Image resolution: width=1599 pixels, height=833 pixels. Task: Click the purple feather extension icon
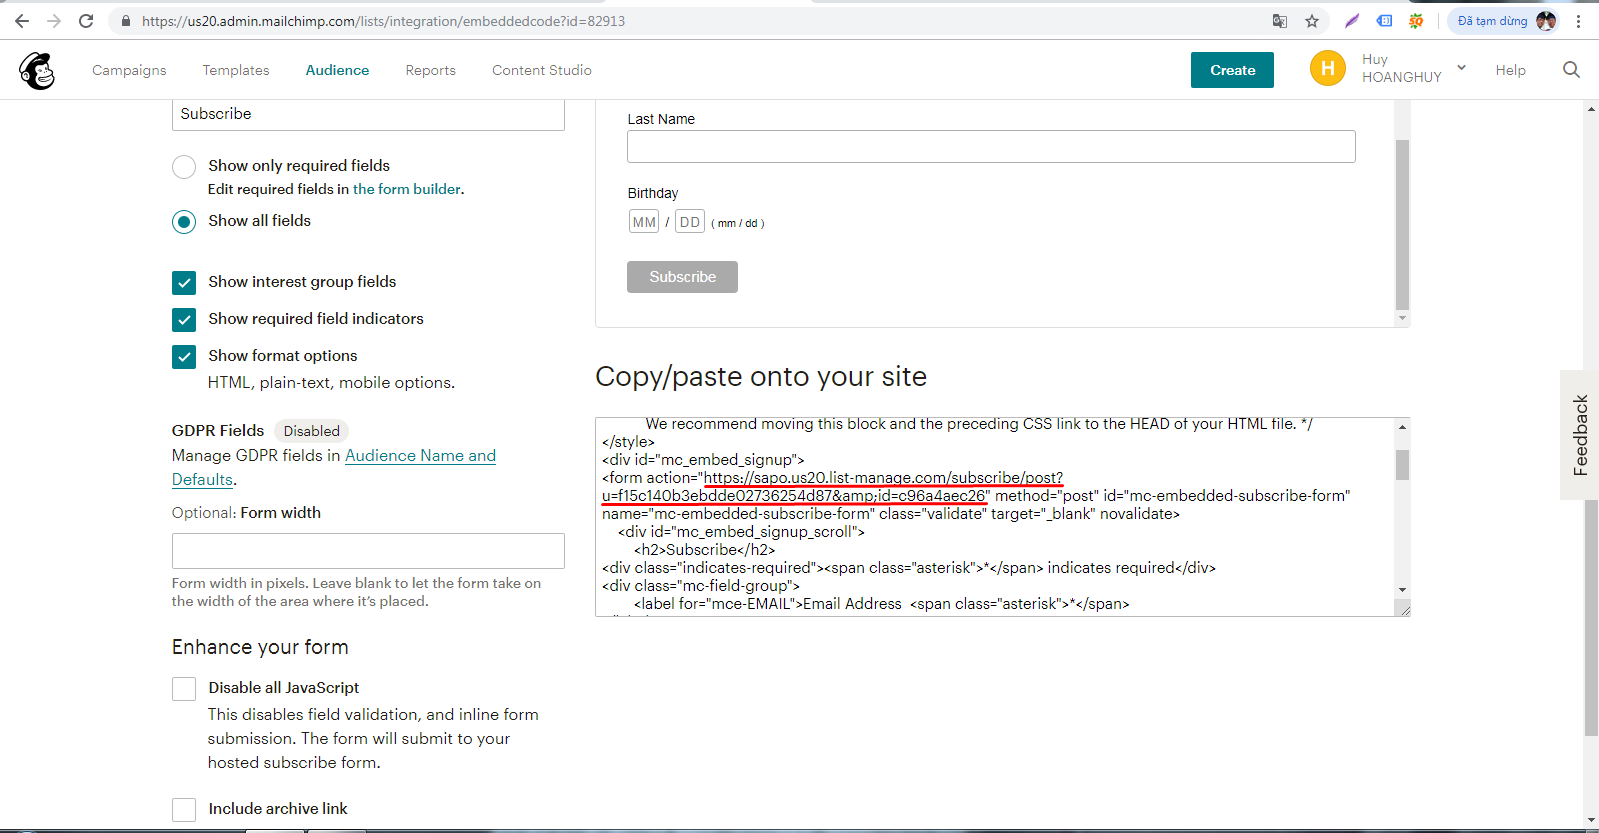coord(1352,21)
